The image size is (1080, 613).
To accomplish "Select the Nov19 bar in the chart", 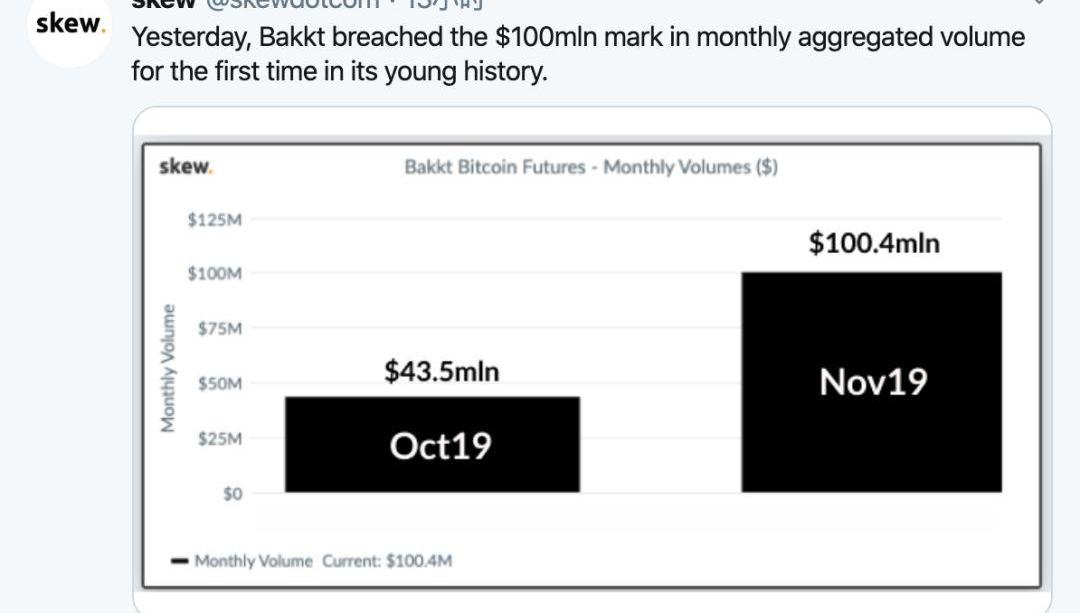I will click(871, 382).
